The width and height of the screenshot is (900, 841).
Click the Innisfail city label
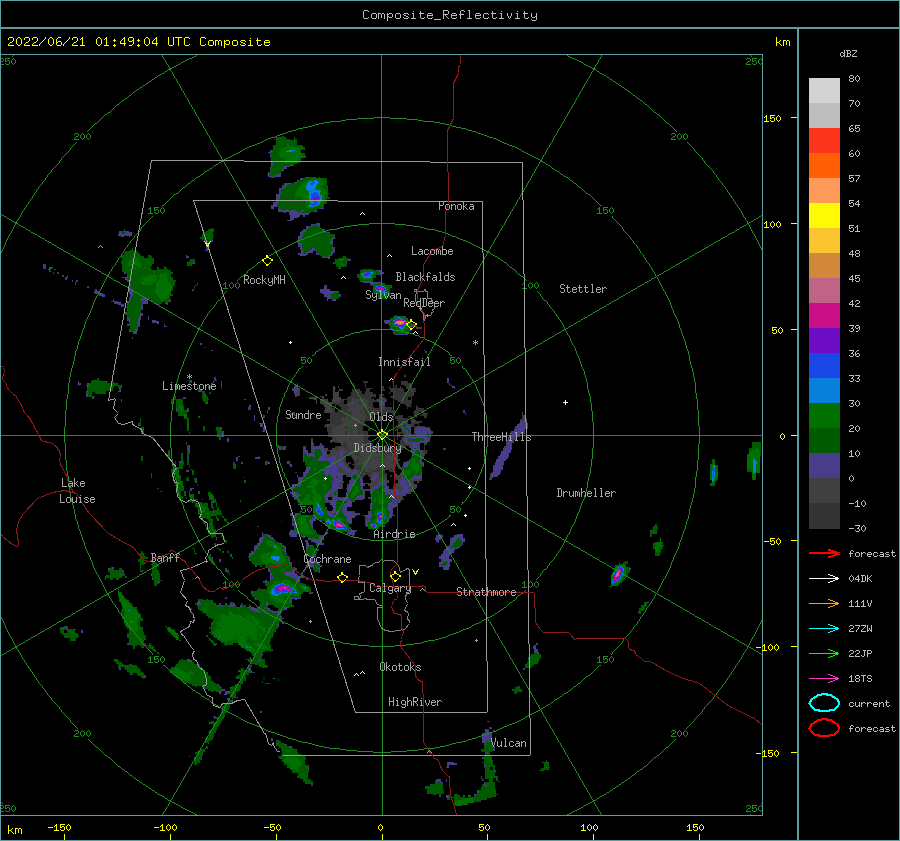pyautogui.click(x=404, y=362)
